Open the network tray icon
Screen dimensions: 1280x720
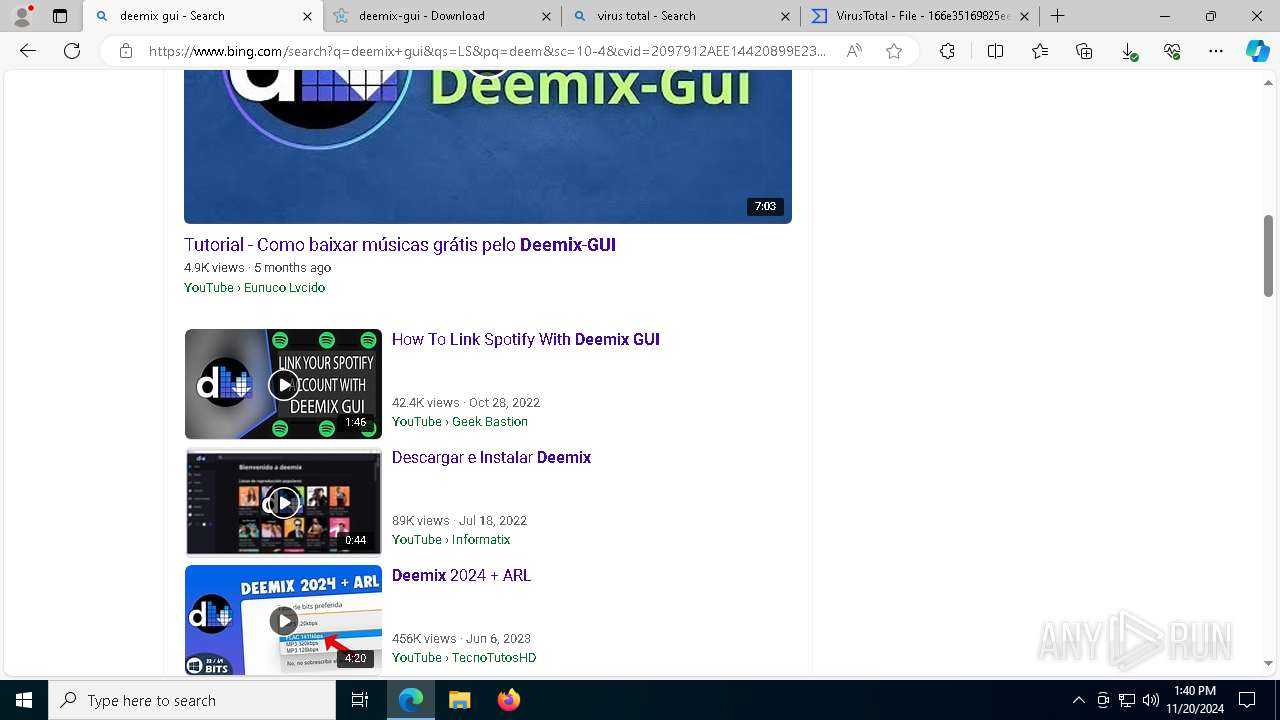(x=1127, y=700)
